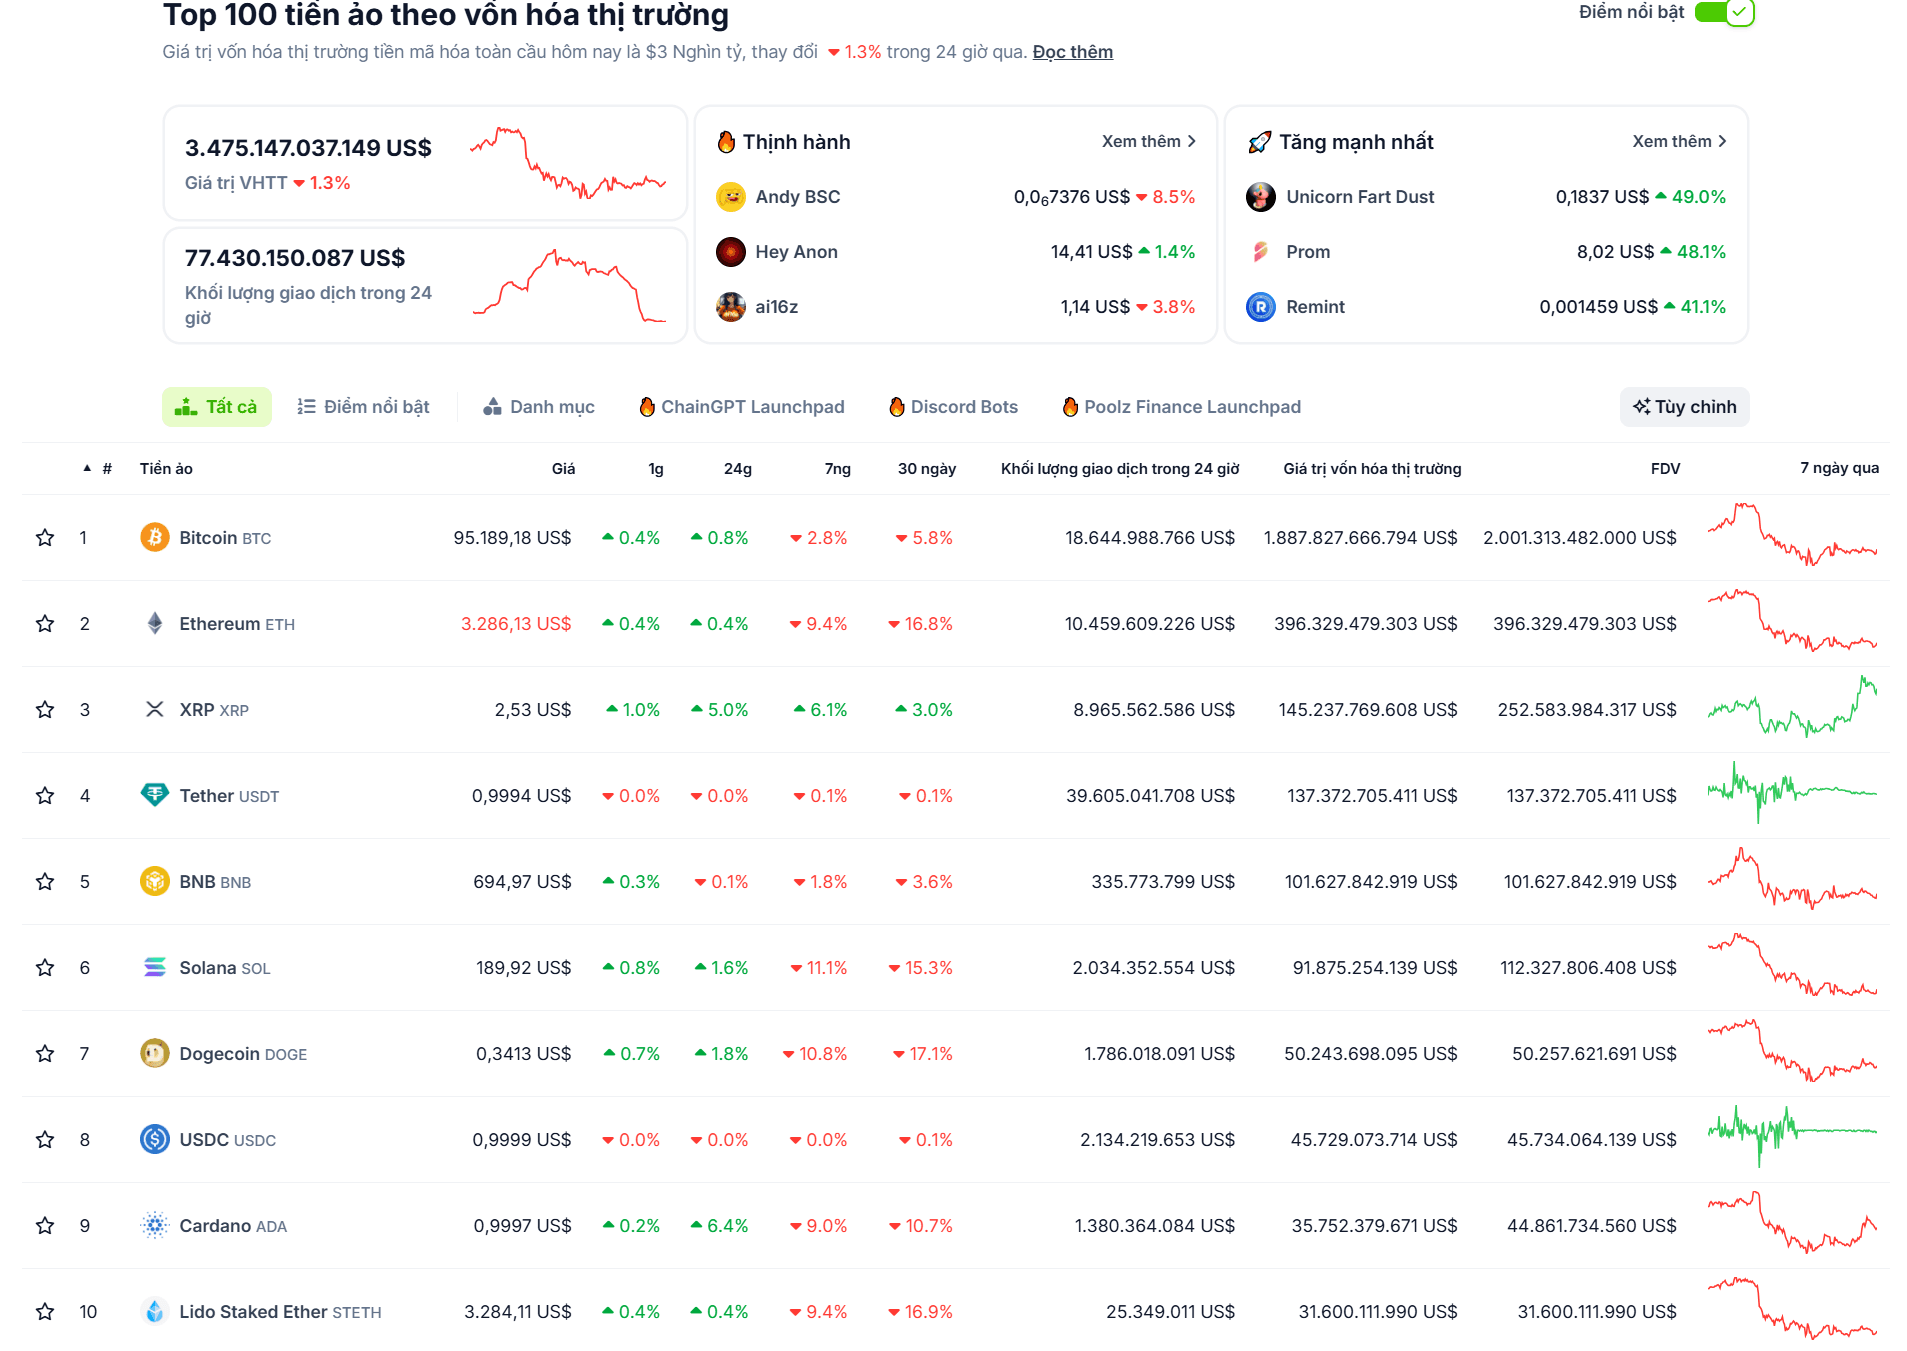Click the XRP logo icon
Viewport: 1907px width, 1351px height.
(x=154, y=709)
